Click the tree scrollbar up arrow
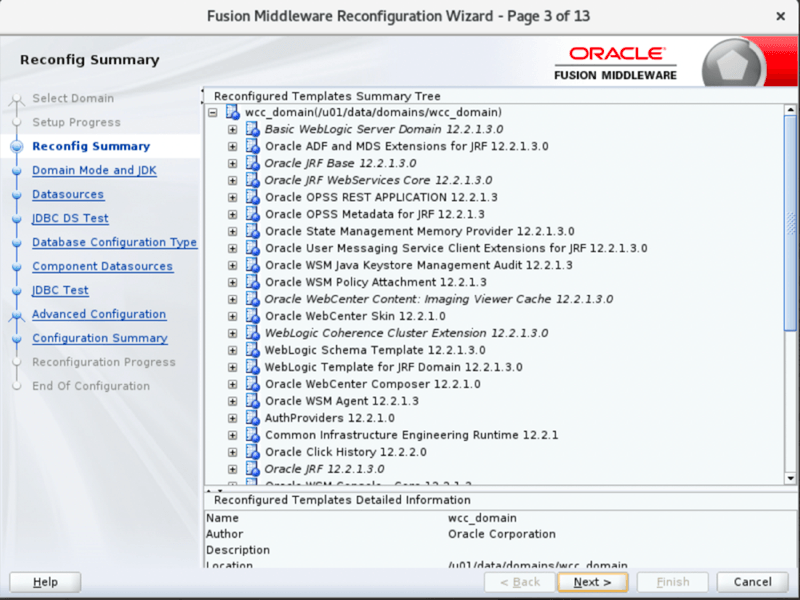800x600 pixels. click(790, 110)
